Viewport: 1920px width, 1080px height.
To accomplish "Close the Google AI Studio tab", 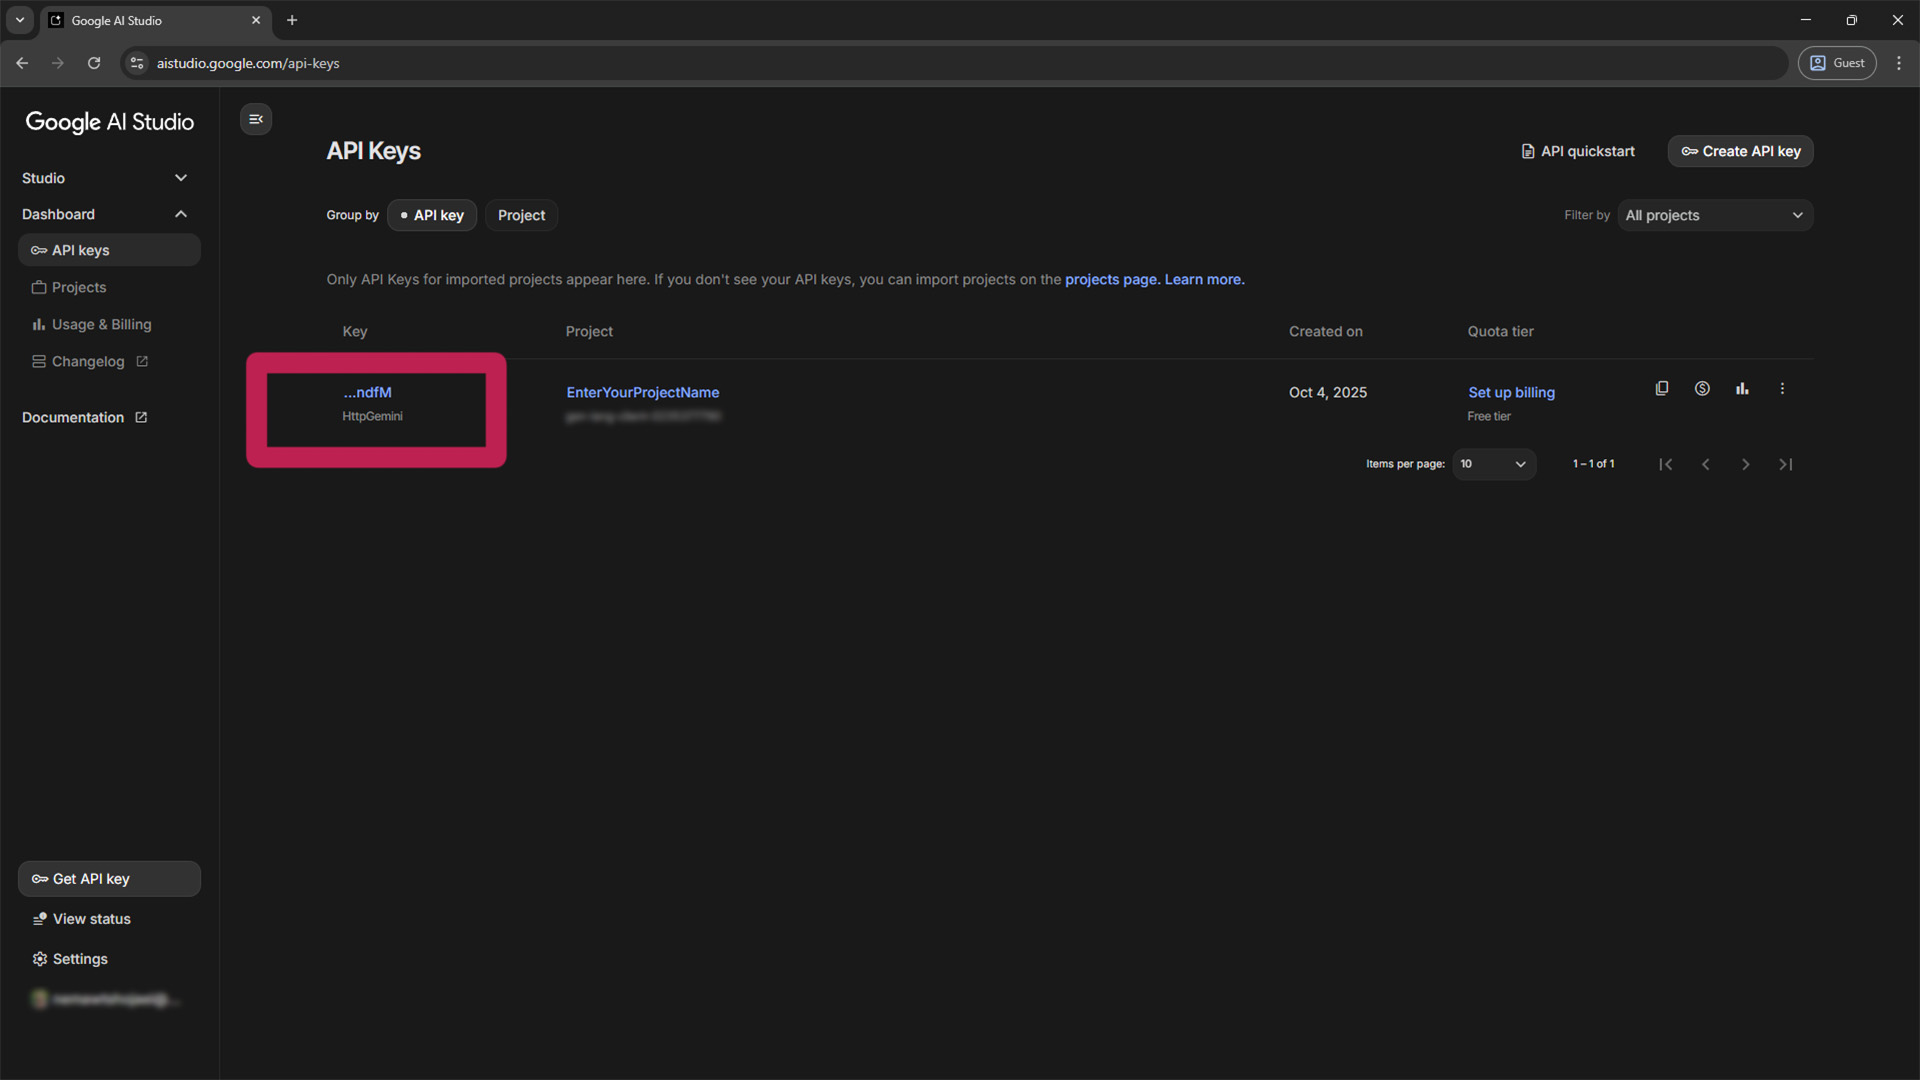I will click(x=256, y=20).
